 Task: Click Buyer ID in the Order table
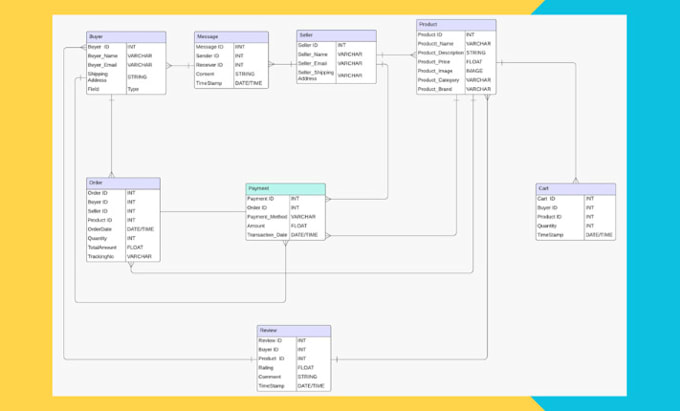(97, 202)
